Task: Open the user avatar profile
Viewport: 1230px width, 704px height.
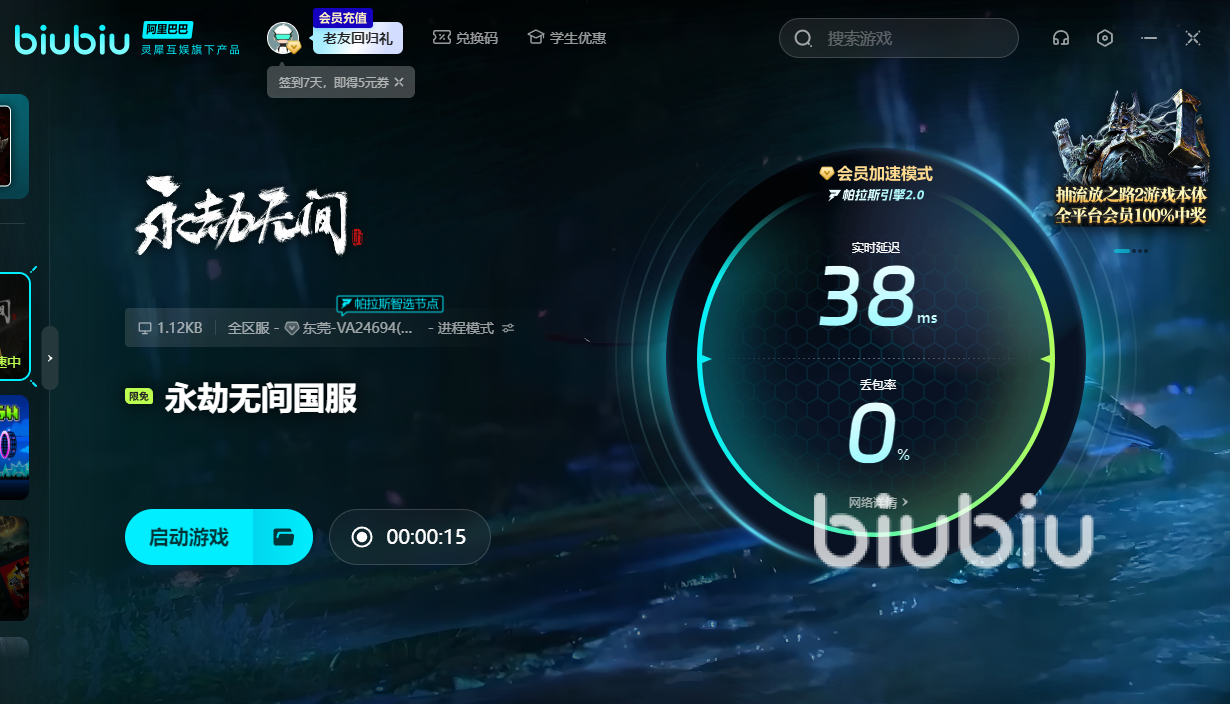Action: coord(283,39)
